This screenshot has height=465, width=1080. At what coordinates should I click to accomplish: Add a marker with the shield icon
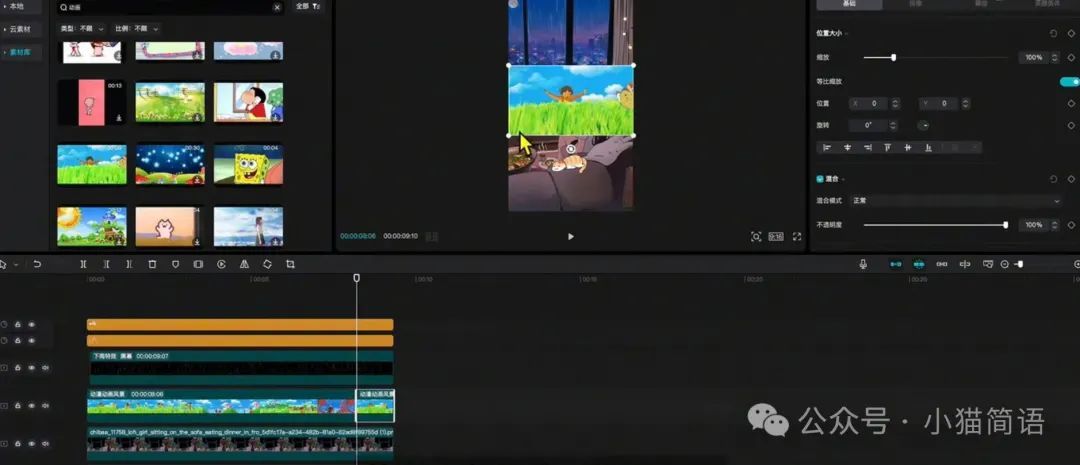click(x=175, y=264)
